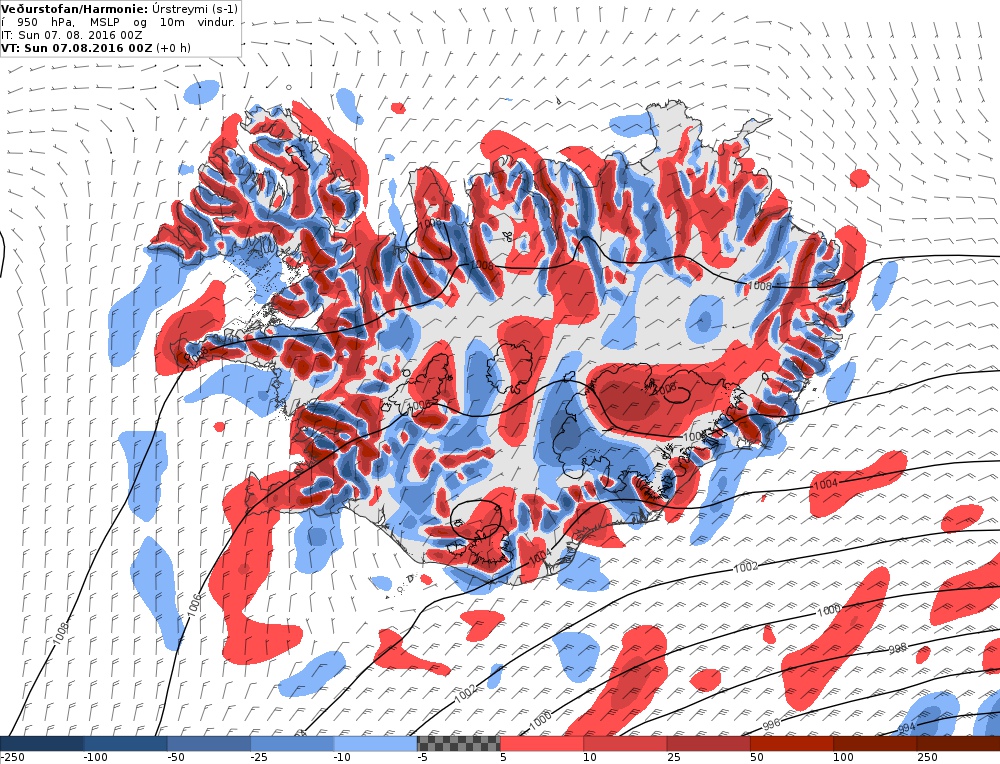Choose the legend swatch between -25 and -10
The height and width of the screenshot is (764, 1000).
tap(292, 744)
